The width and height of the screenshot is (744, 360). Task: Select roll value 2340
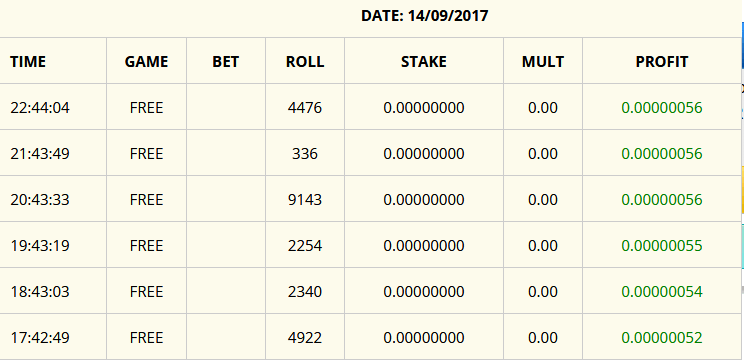coord(305,292)
